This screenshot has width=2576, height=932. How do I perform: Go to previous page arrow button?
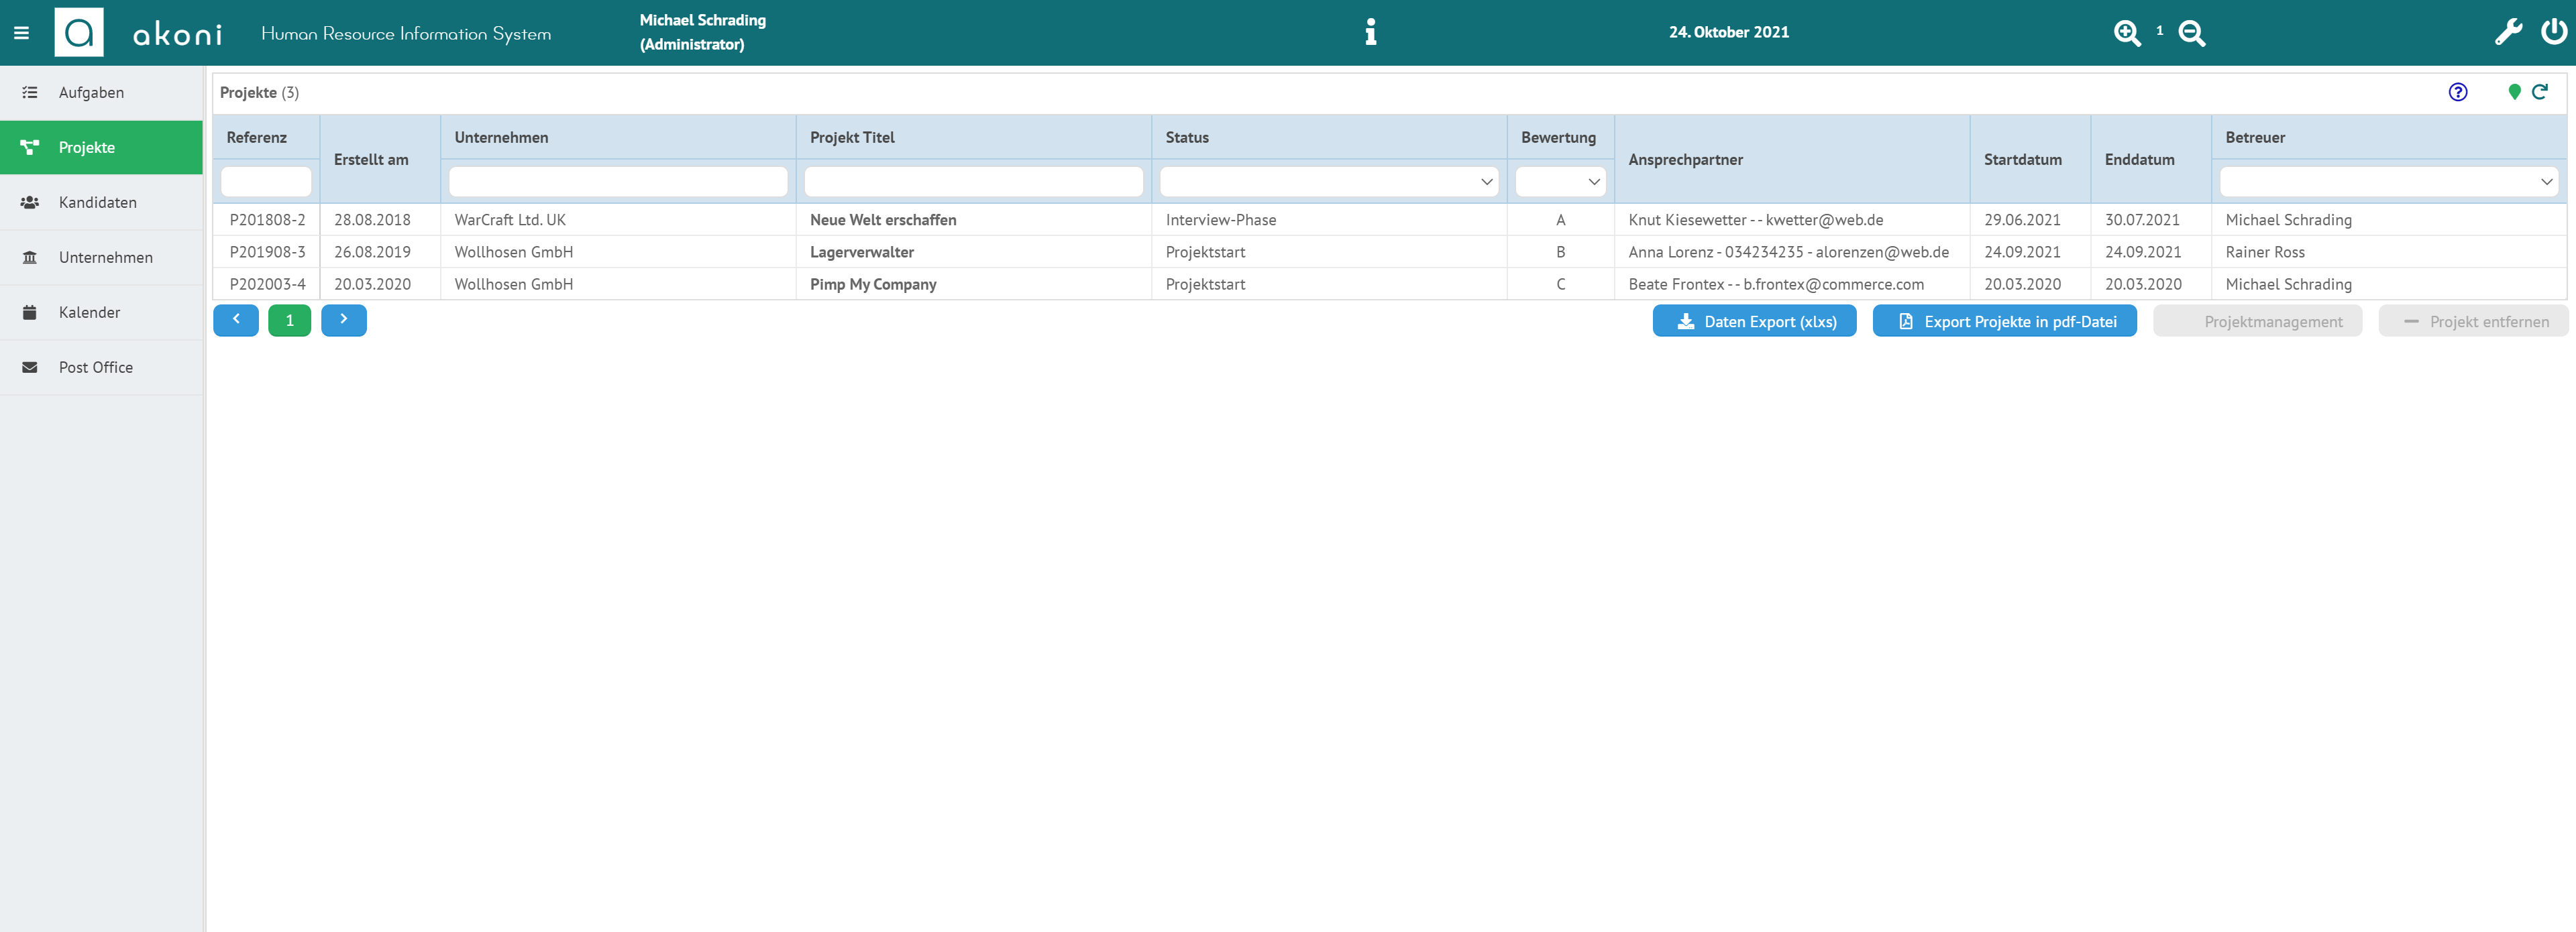(236, 320)
